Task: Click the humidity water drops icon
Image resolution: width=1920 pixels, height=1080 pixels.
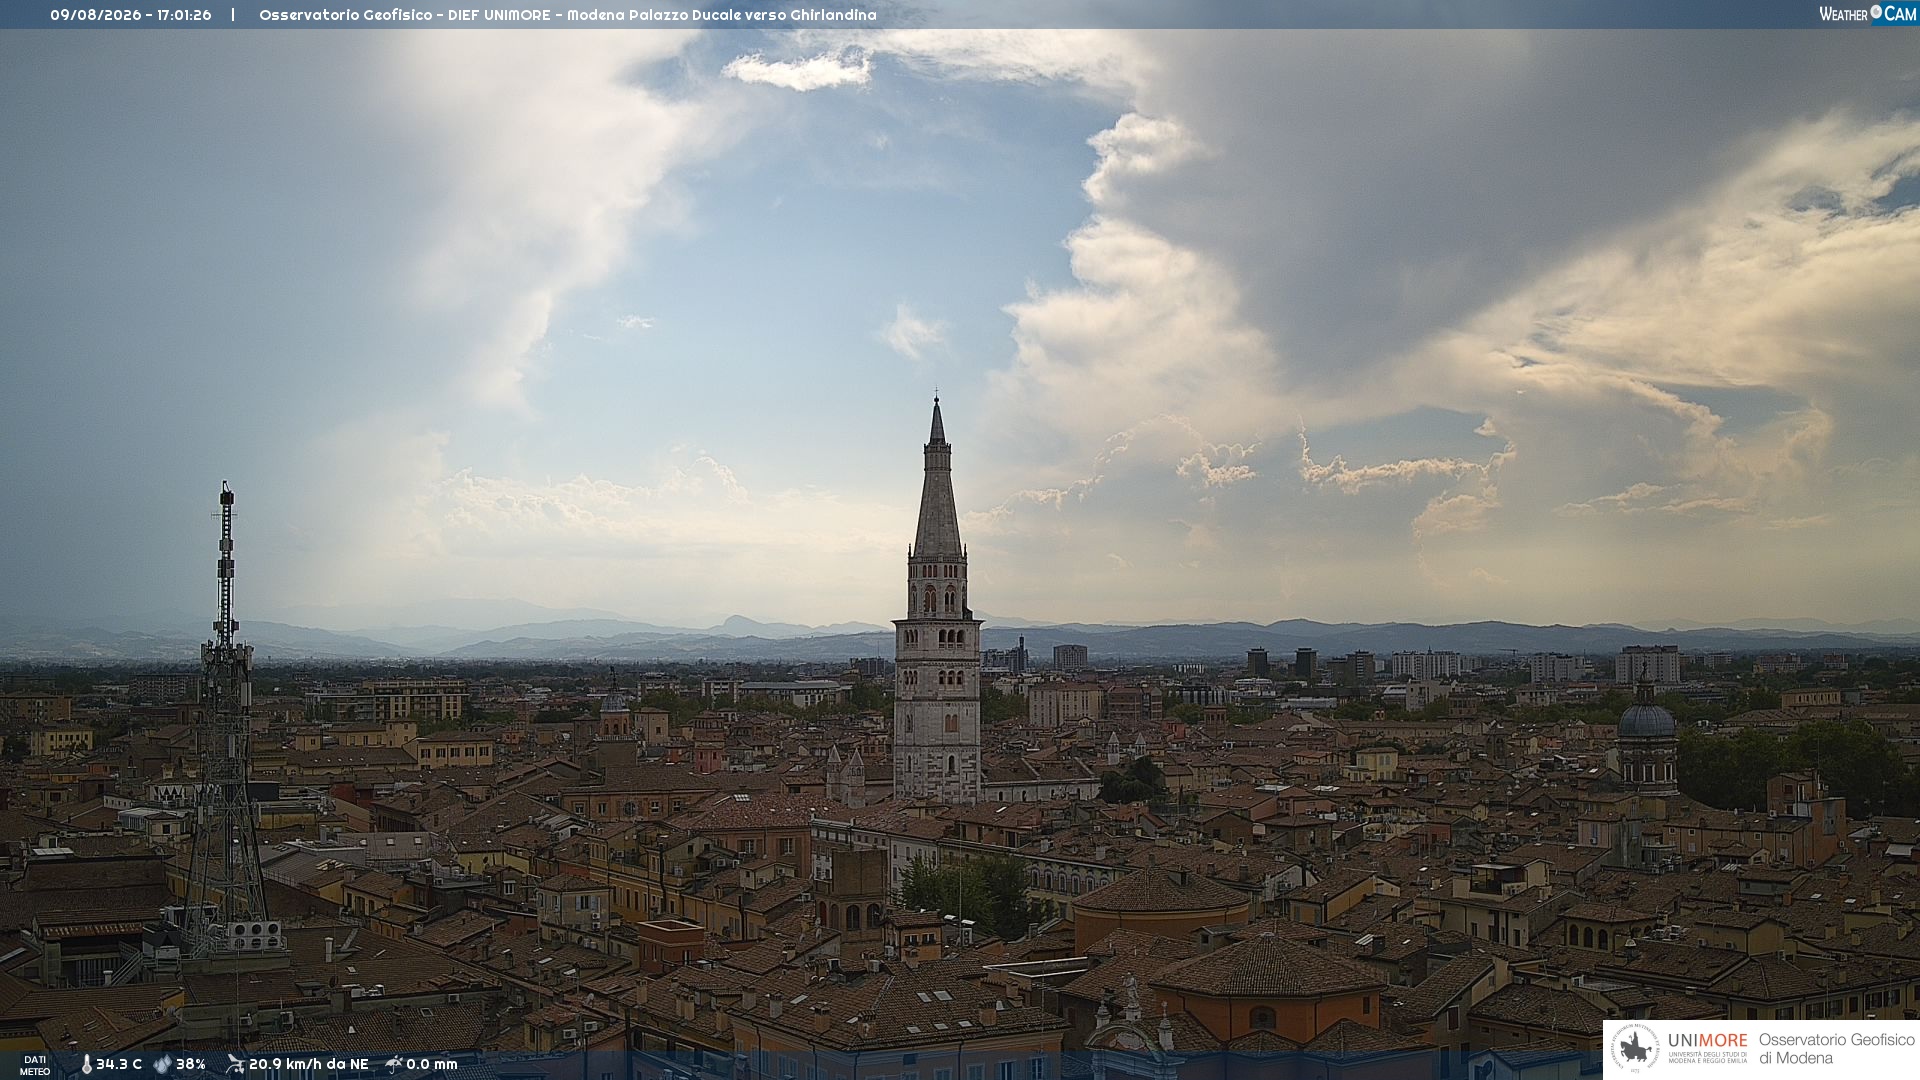Action: click(162, 1065)
